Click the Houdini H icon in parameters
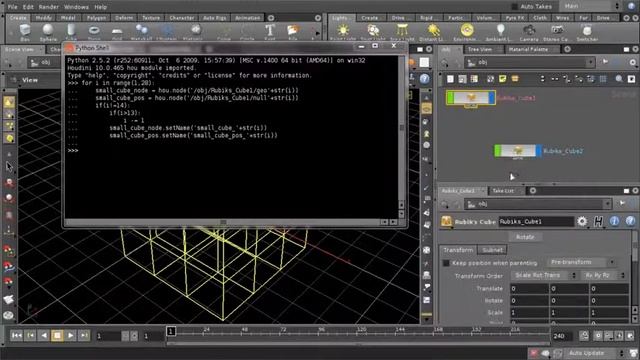The width and height of the screenshot is (640, 360). (598, 221)
